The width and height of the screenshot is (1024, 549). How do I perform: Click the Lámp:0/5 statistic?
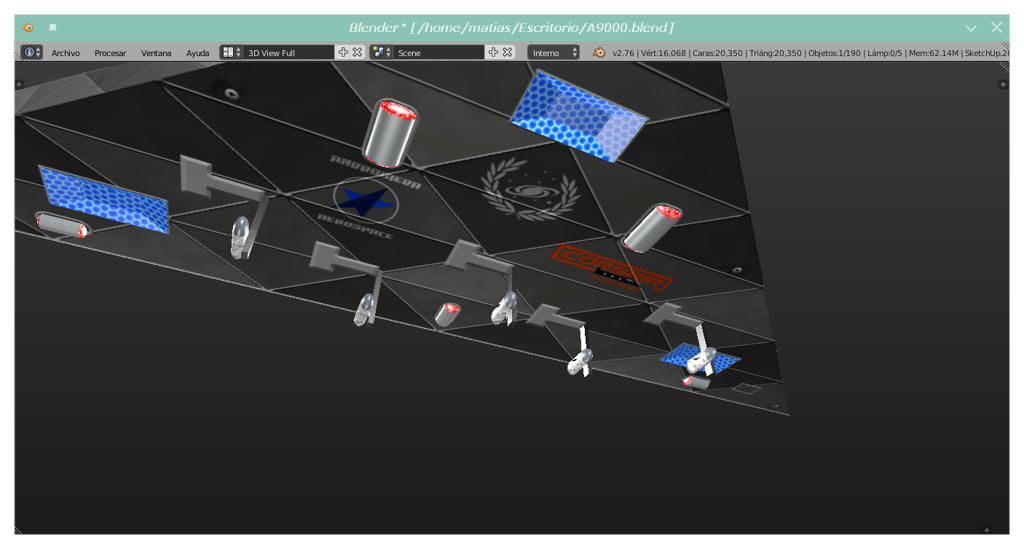point(884,53)
